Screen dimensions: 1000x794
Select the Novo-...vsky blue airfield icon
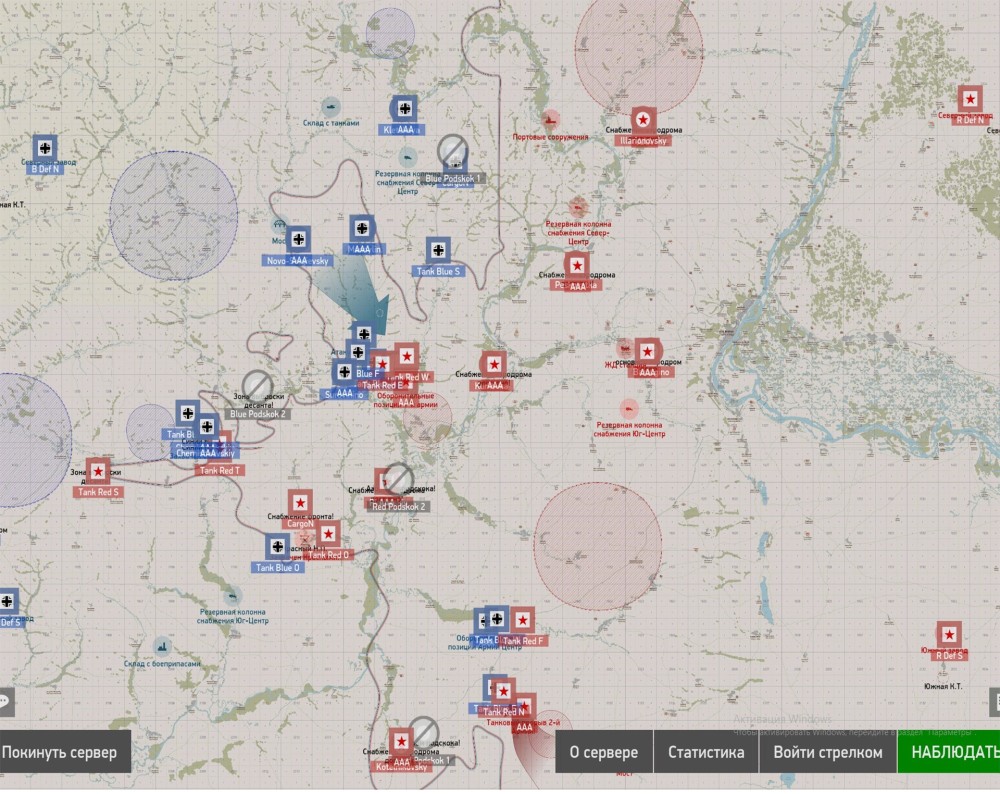click(298, 240)
